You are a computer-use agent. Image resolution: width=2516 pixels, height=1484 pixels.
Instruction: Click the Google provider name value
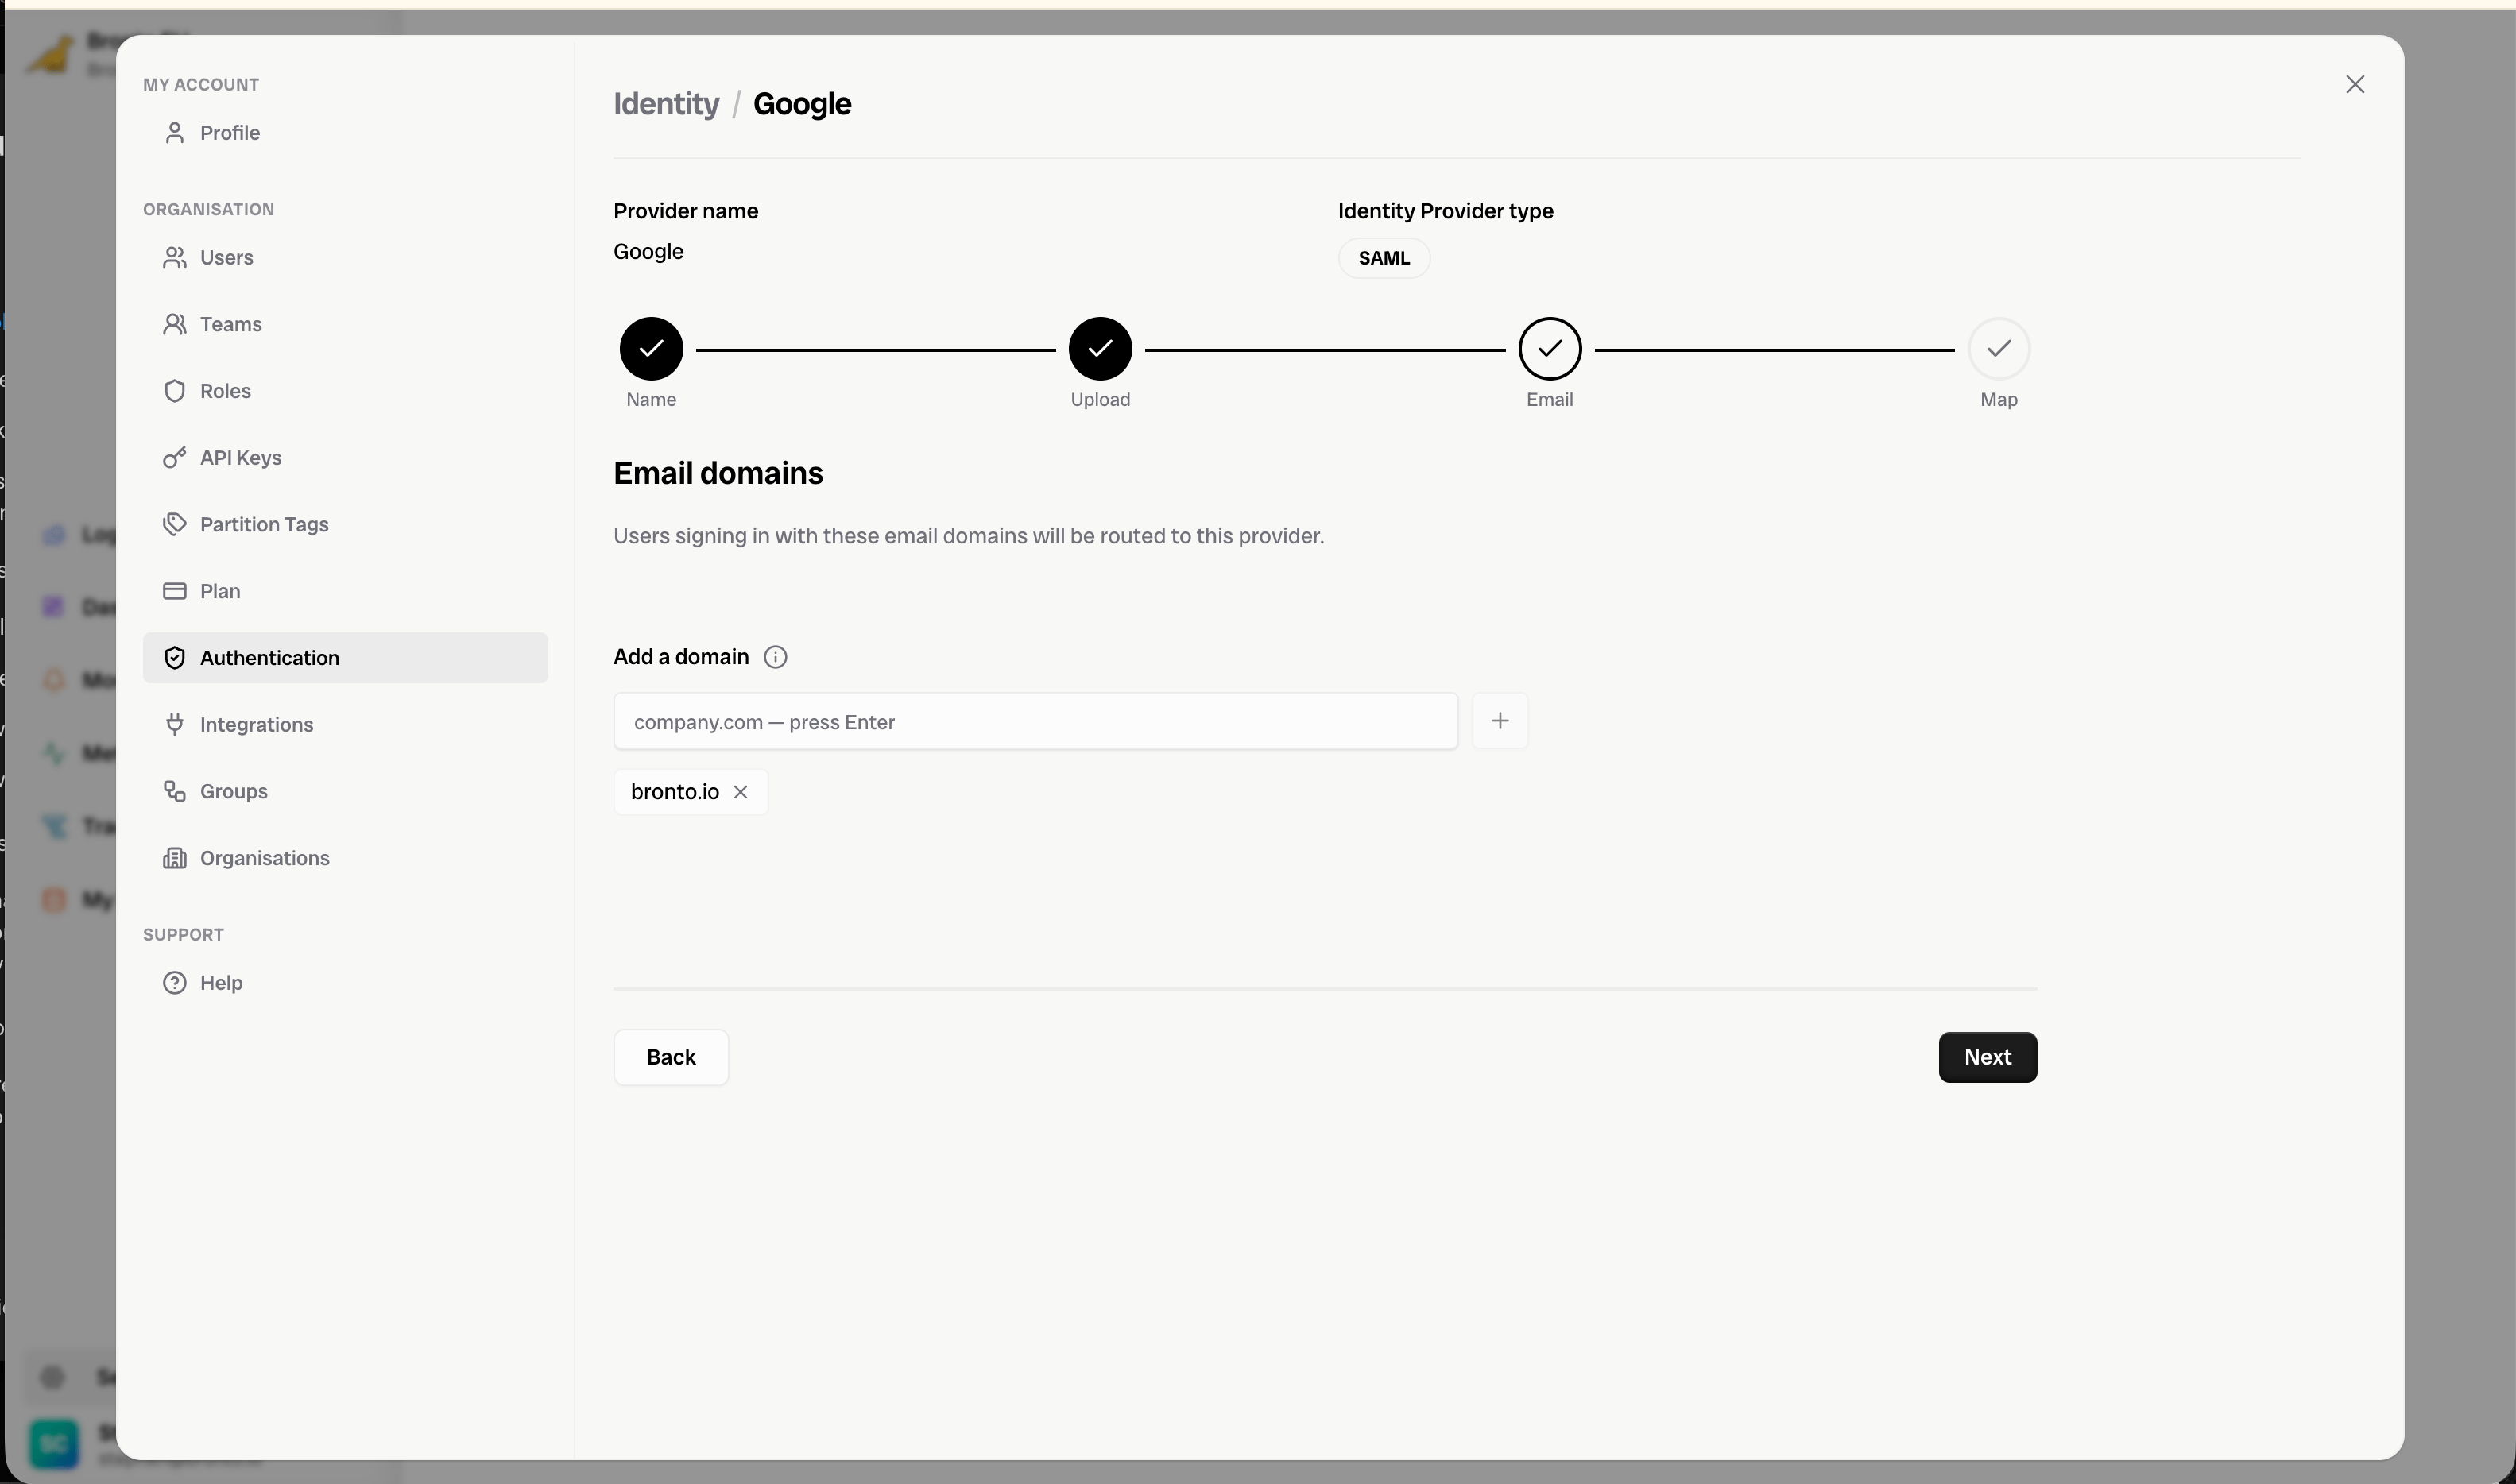pos(648,252)
